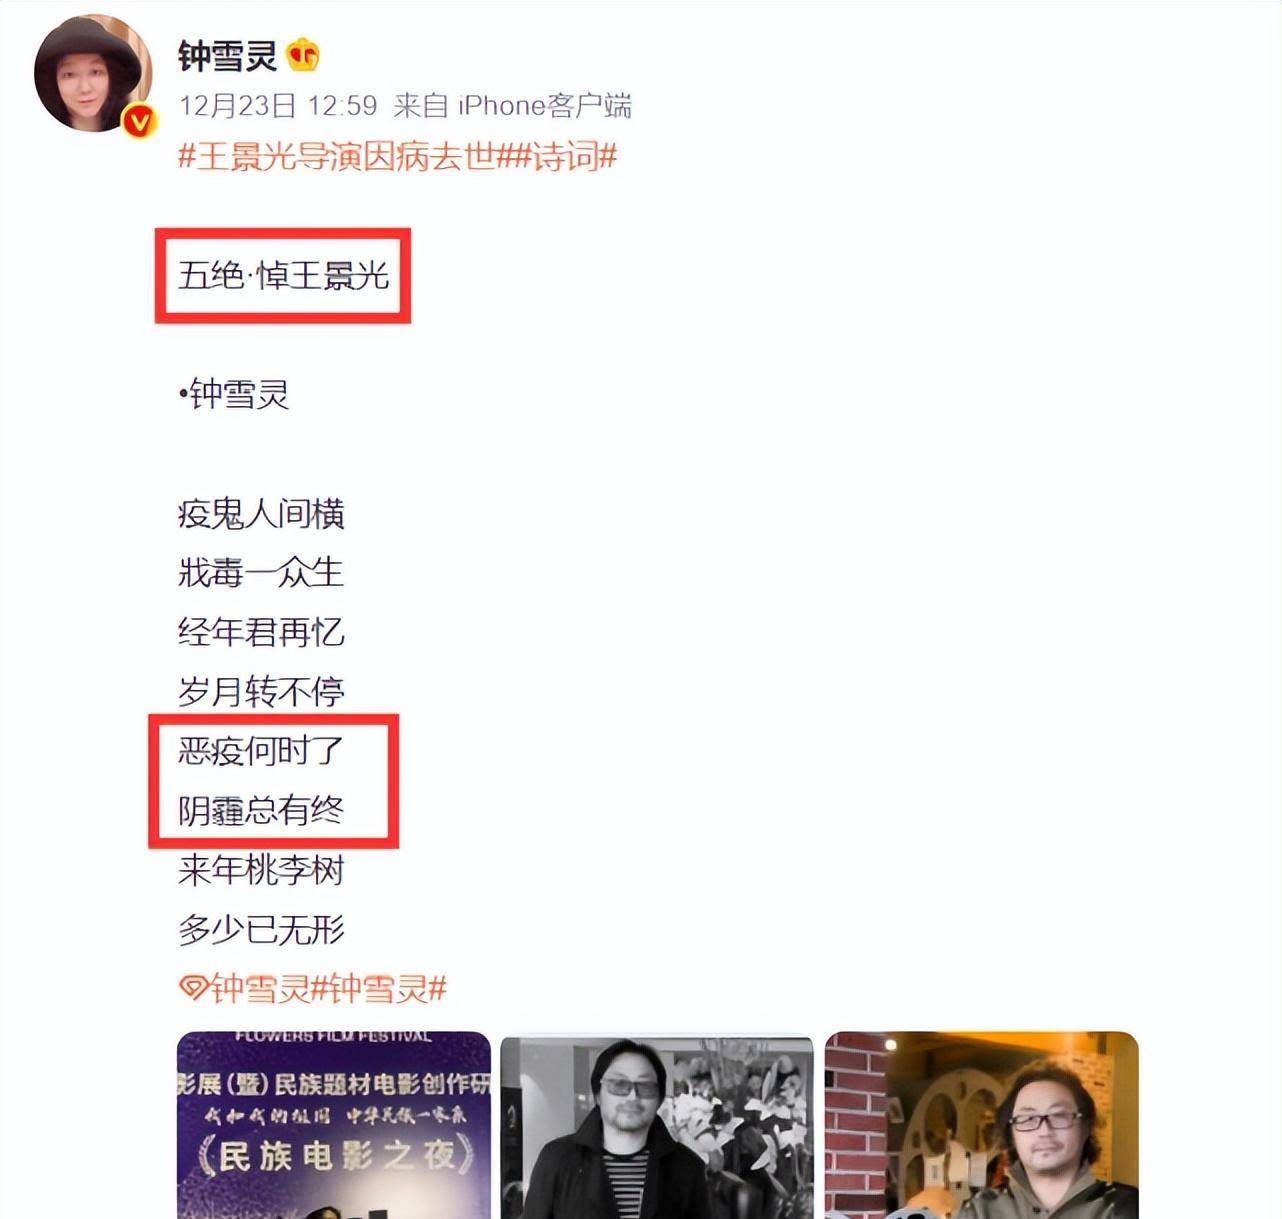Image resolution: width=1282 pixels, height=1219 pixels.
Task: Open the trailing #钟雪灵# hashtag
Action: click(x=379, y=988)
